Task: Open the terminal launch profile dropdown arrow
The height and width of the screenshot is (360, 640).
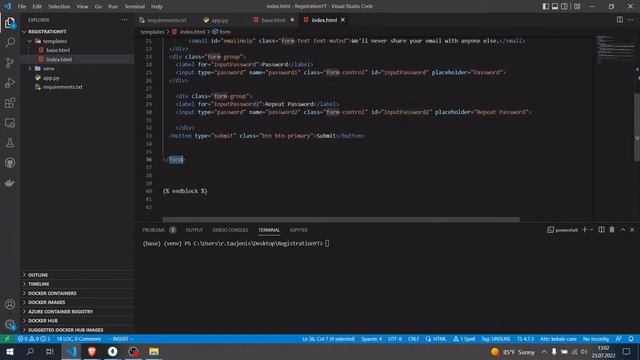Action: (x=591, y=230)
